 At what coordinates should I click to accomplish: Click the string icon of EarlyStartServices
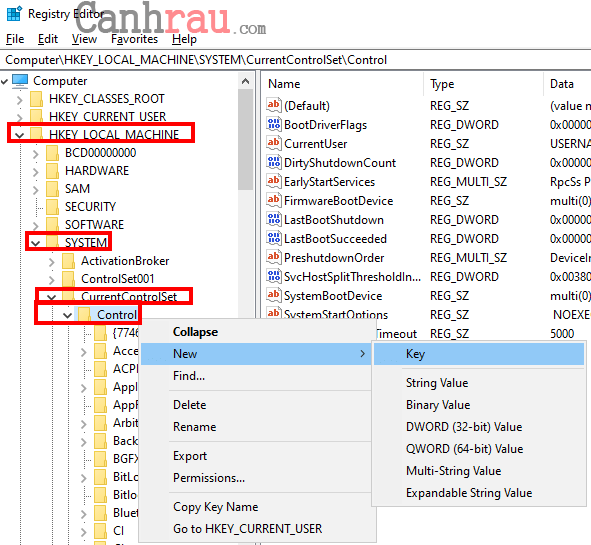pyautogui.click(x=274, y=181)
